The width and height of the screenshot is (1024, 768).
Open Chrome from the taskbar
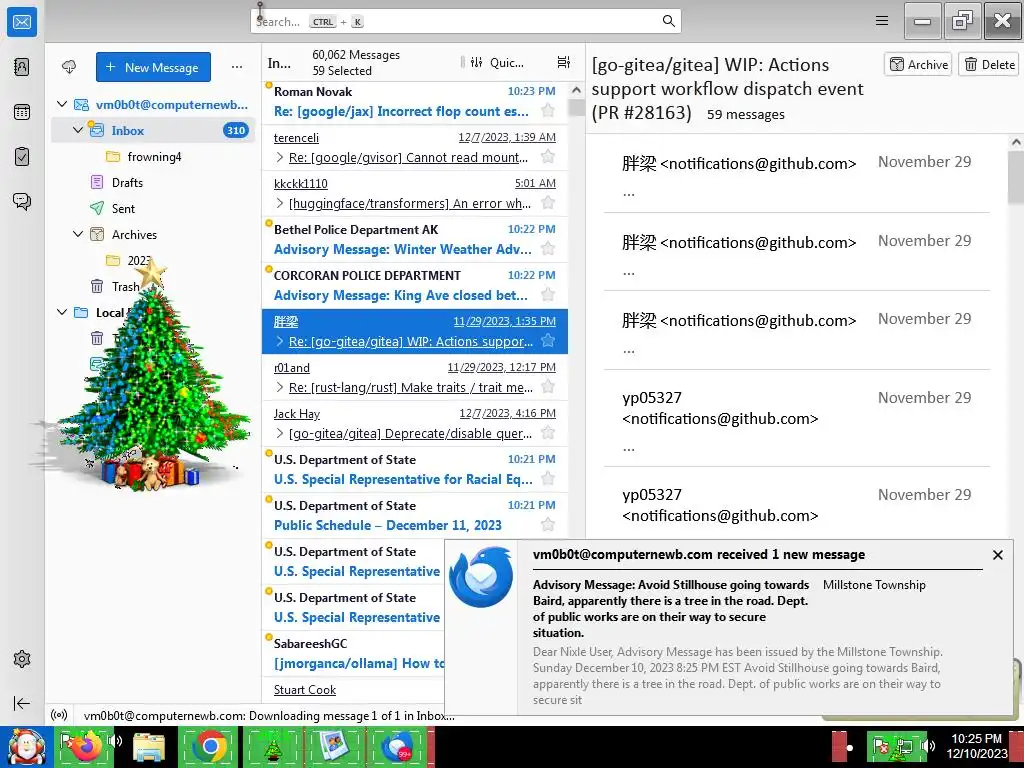click(210, 747)
